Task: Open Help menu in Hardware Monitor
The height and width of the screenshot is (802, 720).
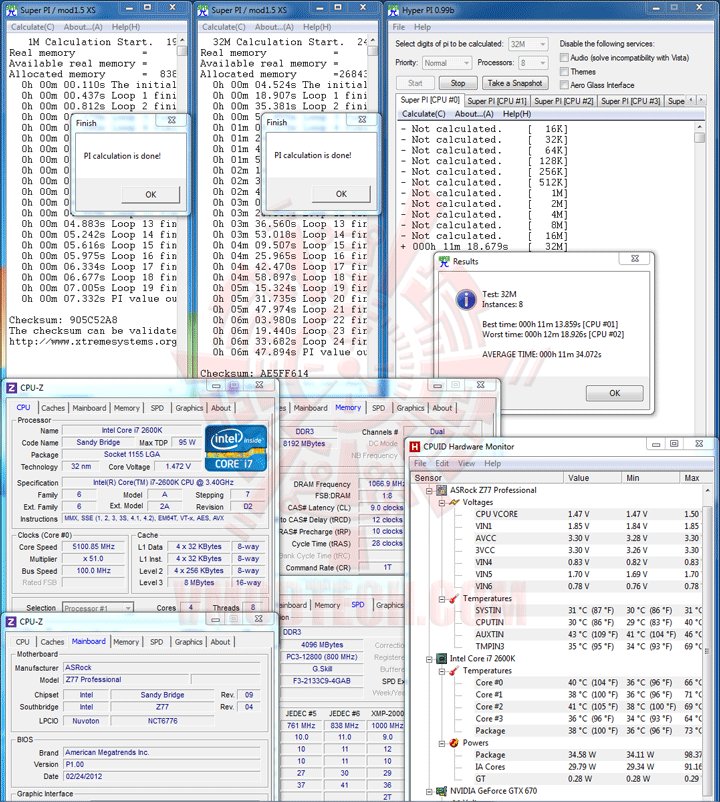Action: (x=492, y=463)
